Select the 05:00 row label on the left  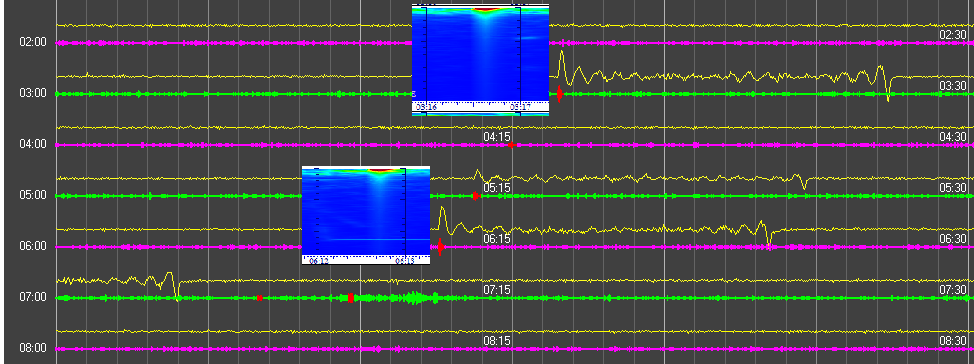click(x=33, y=195)
